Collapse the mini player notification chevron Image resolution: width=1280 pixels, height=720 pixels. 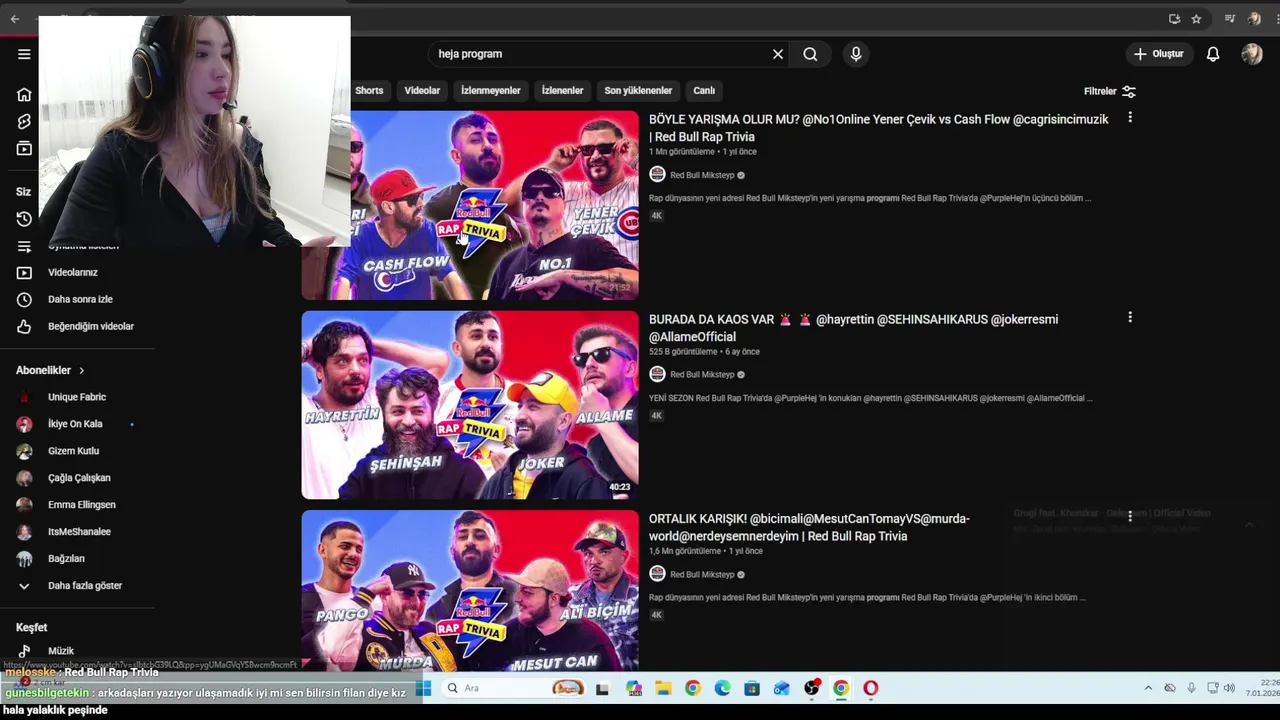click(x=1248, y=524)
